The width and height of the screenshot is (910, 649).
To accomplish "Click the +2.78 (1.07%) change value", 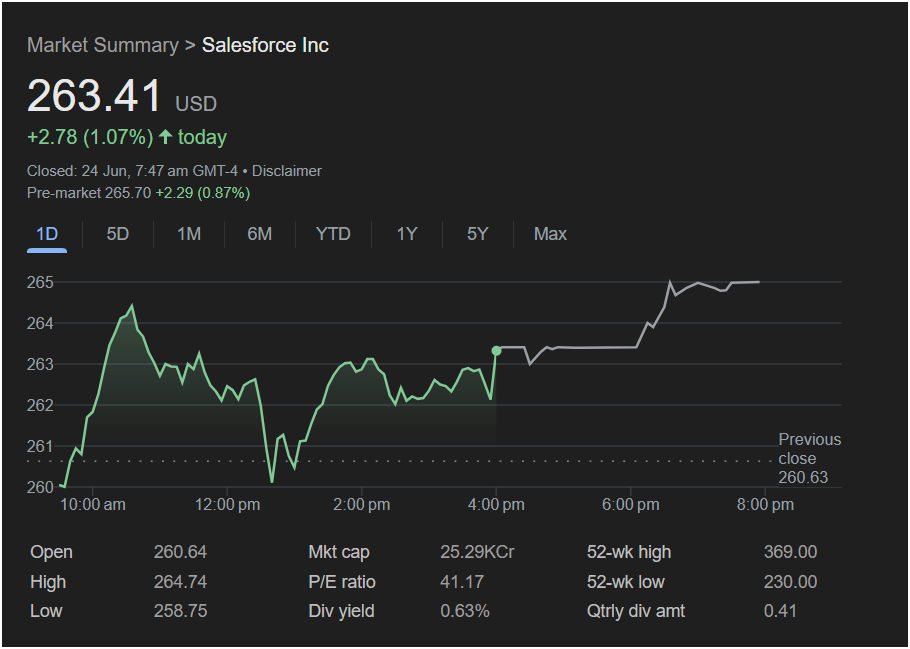I will click(90, 137).
